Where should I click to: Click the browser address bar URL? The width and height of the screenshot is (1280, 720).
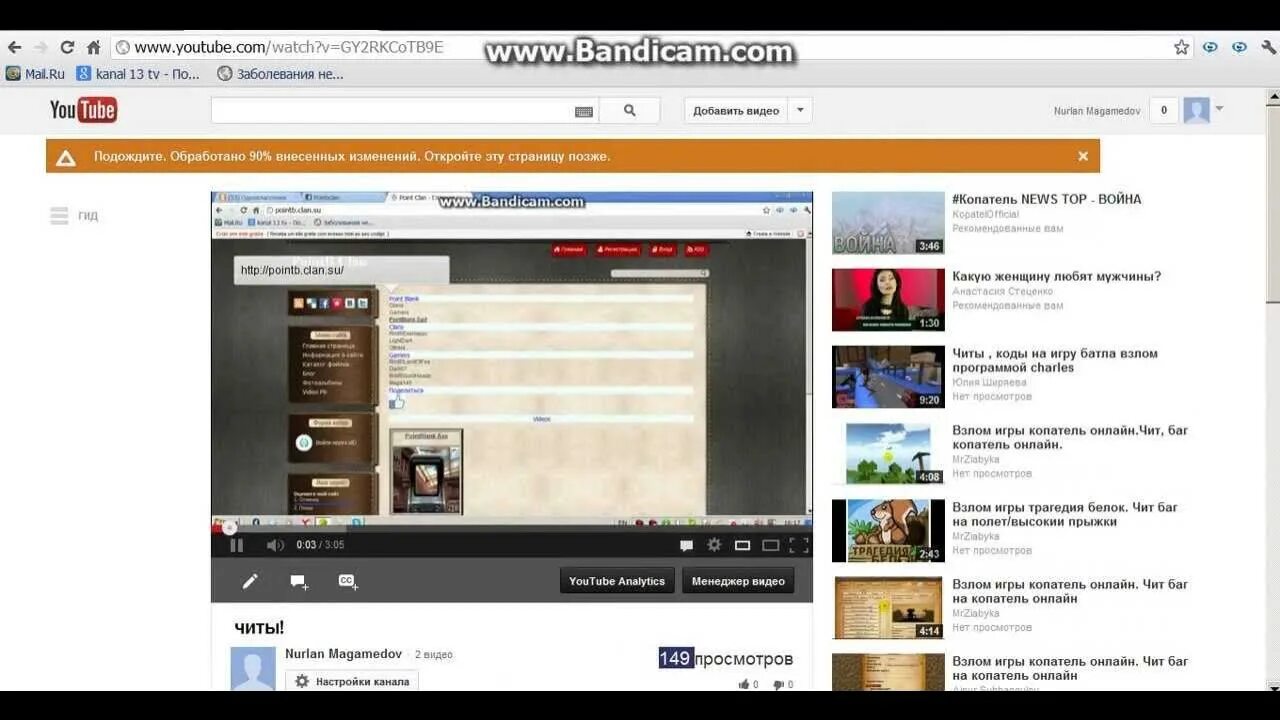288,47
